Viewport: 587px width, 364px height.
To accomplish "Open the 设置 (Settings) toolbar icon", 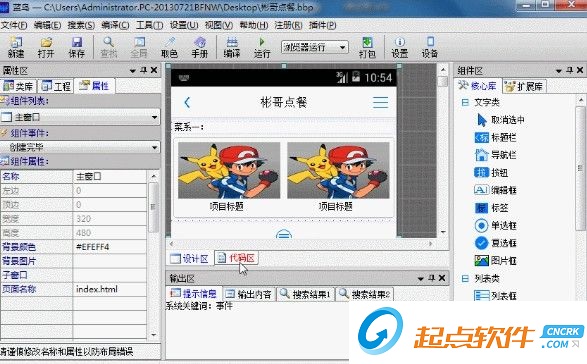I will pos(399,47).
